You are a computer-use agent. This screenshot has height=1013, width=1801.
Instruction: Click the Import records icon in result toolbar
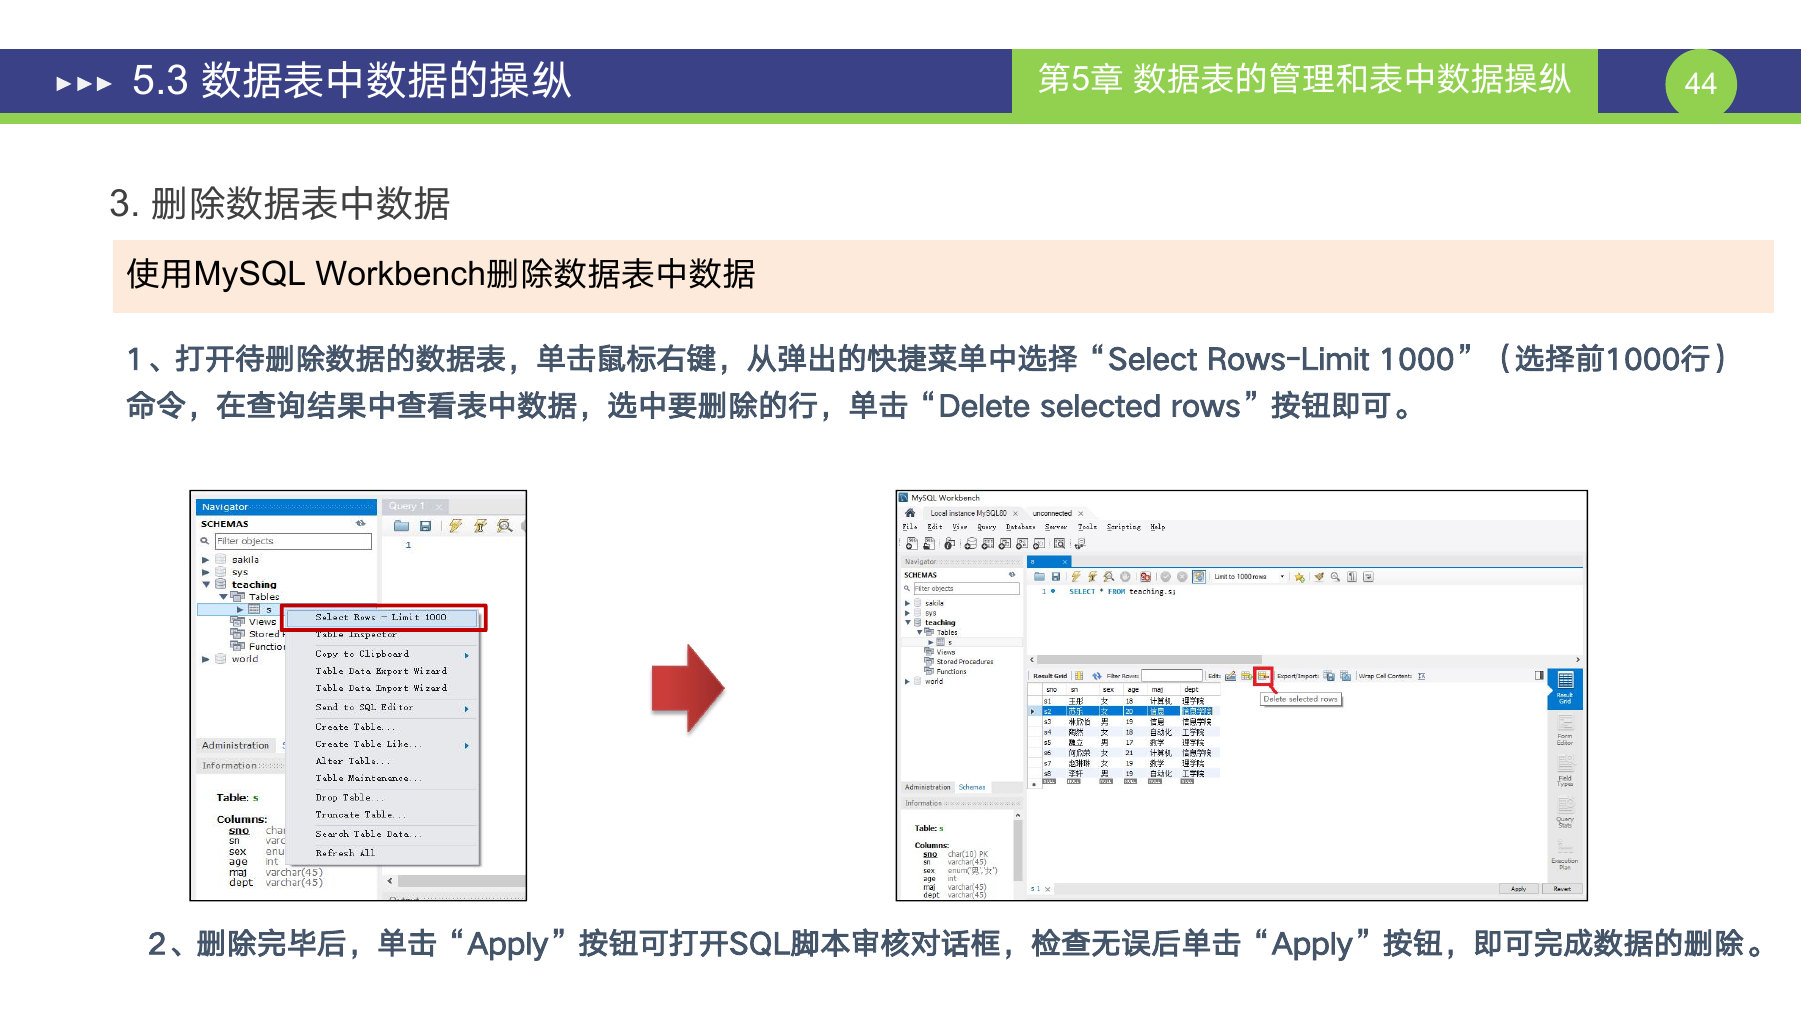pyautogui.click(x=1345, y=676)
